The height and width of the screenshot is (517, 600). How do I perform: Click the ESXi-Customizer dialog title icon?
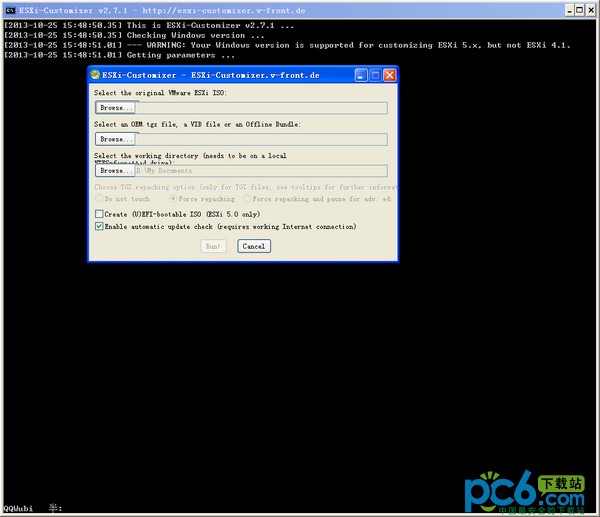pyautogui.click(x=95, y=75)
